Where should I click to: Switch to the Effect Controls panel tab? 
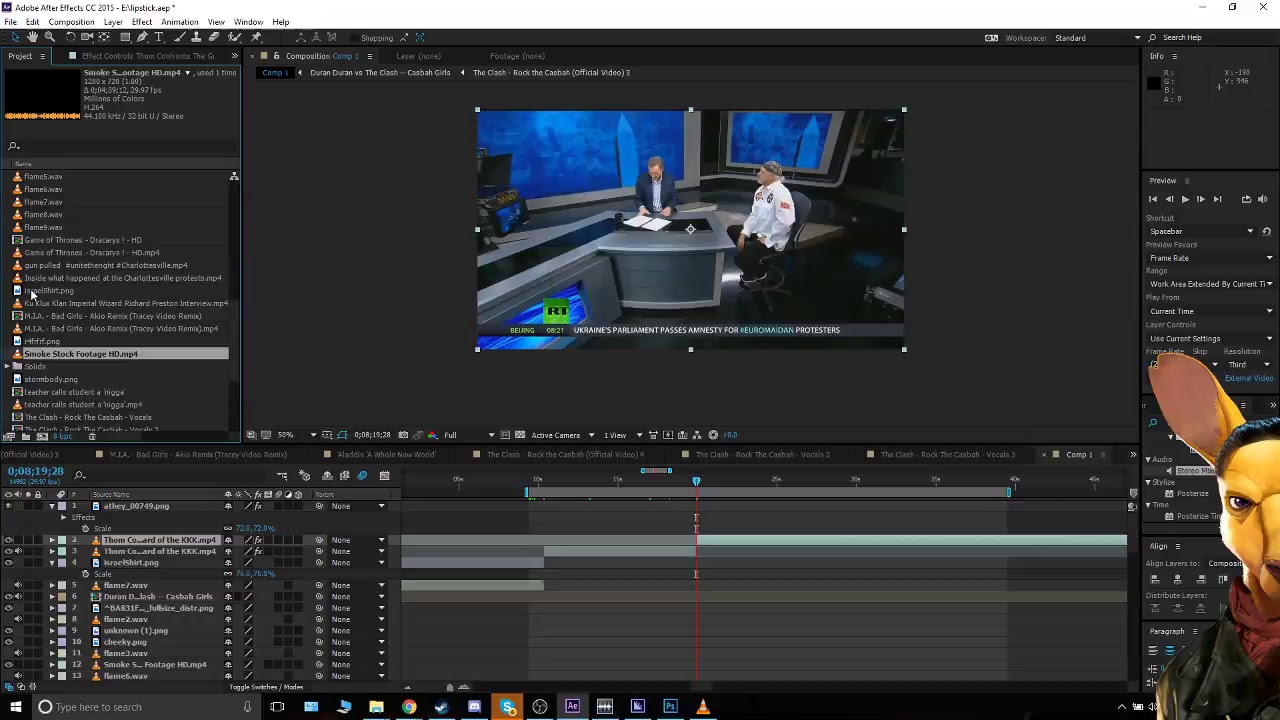point(147,56)
